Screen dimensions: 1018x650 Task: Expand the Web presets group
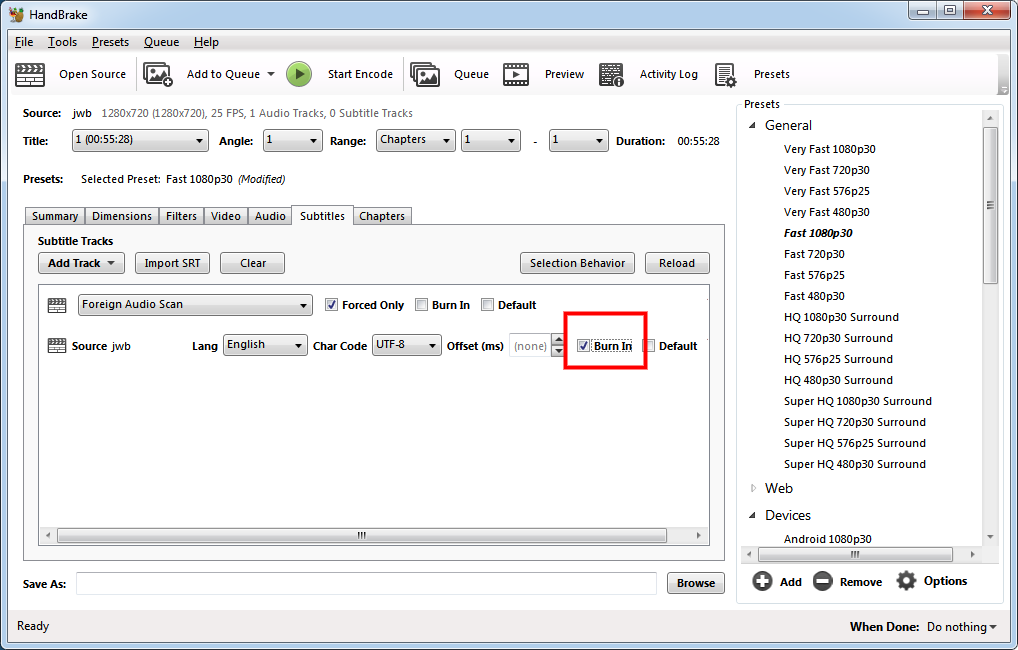[x=753, y=488]
